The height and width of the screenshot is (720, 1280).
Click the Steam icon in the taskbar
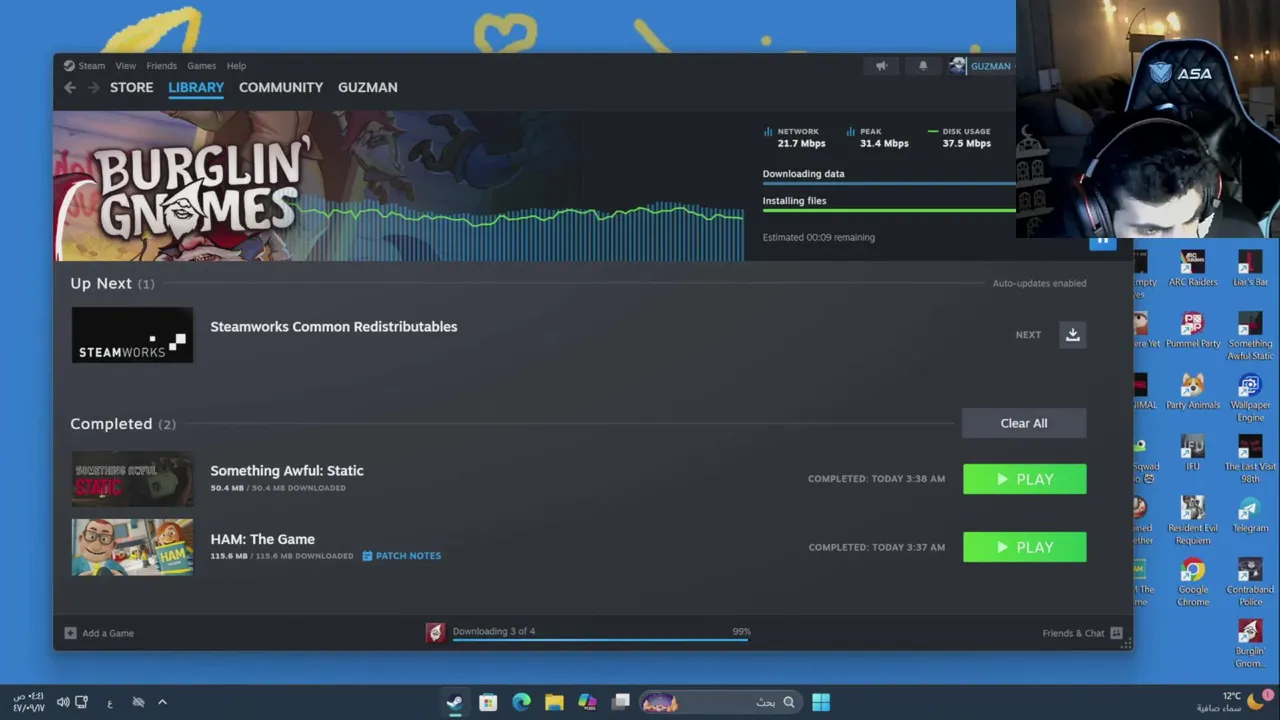(454, 702)
